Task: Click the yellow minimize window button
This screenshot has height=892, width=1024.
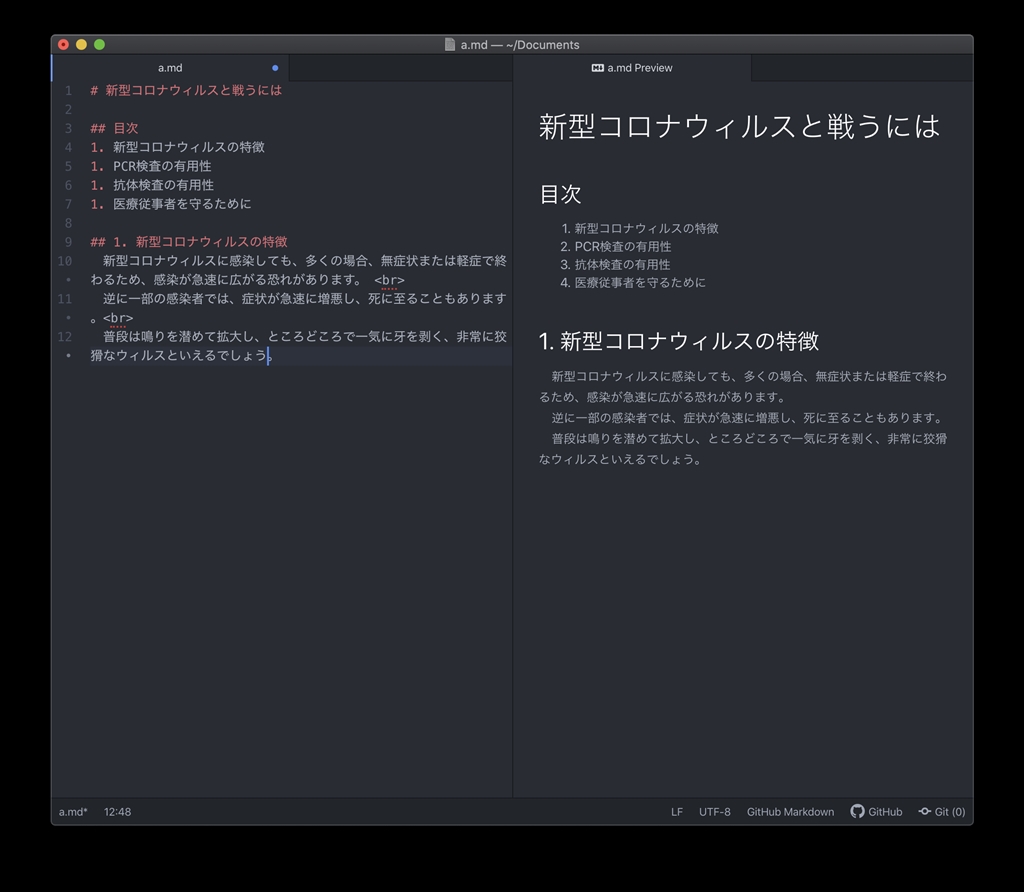Action: 81,44
